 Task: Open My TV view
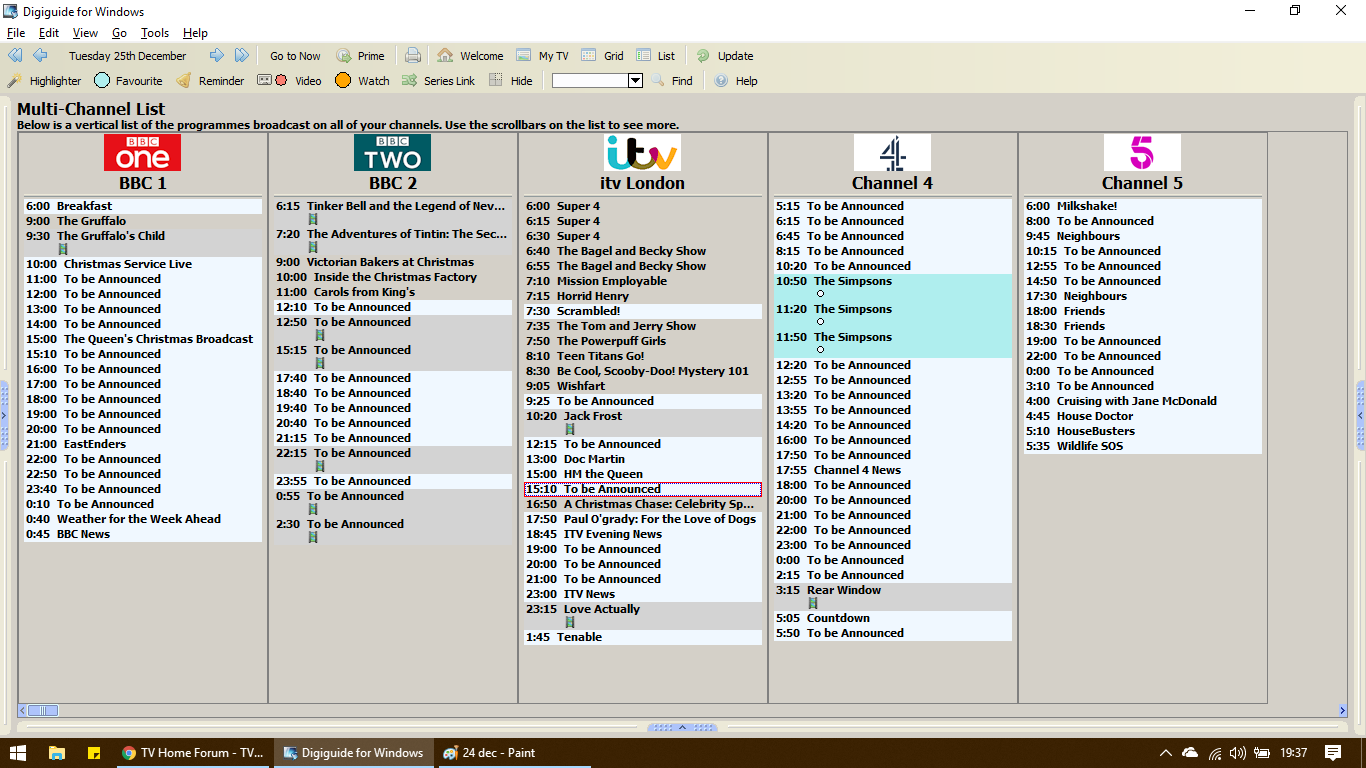click(542, 56)
